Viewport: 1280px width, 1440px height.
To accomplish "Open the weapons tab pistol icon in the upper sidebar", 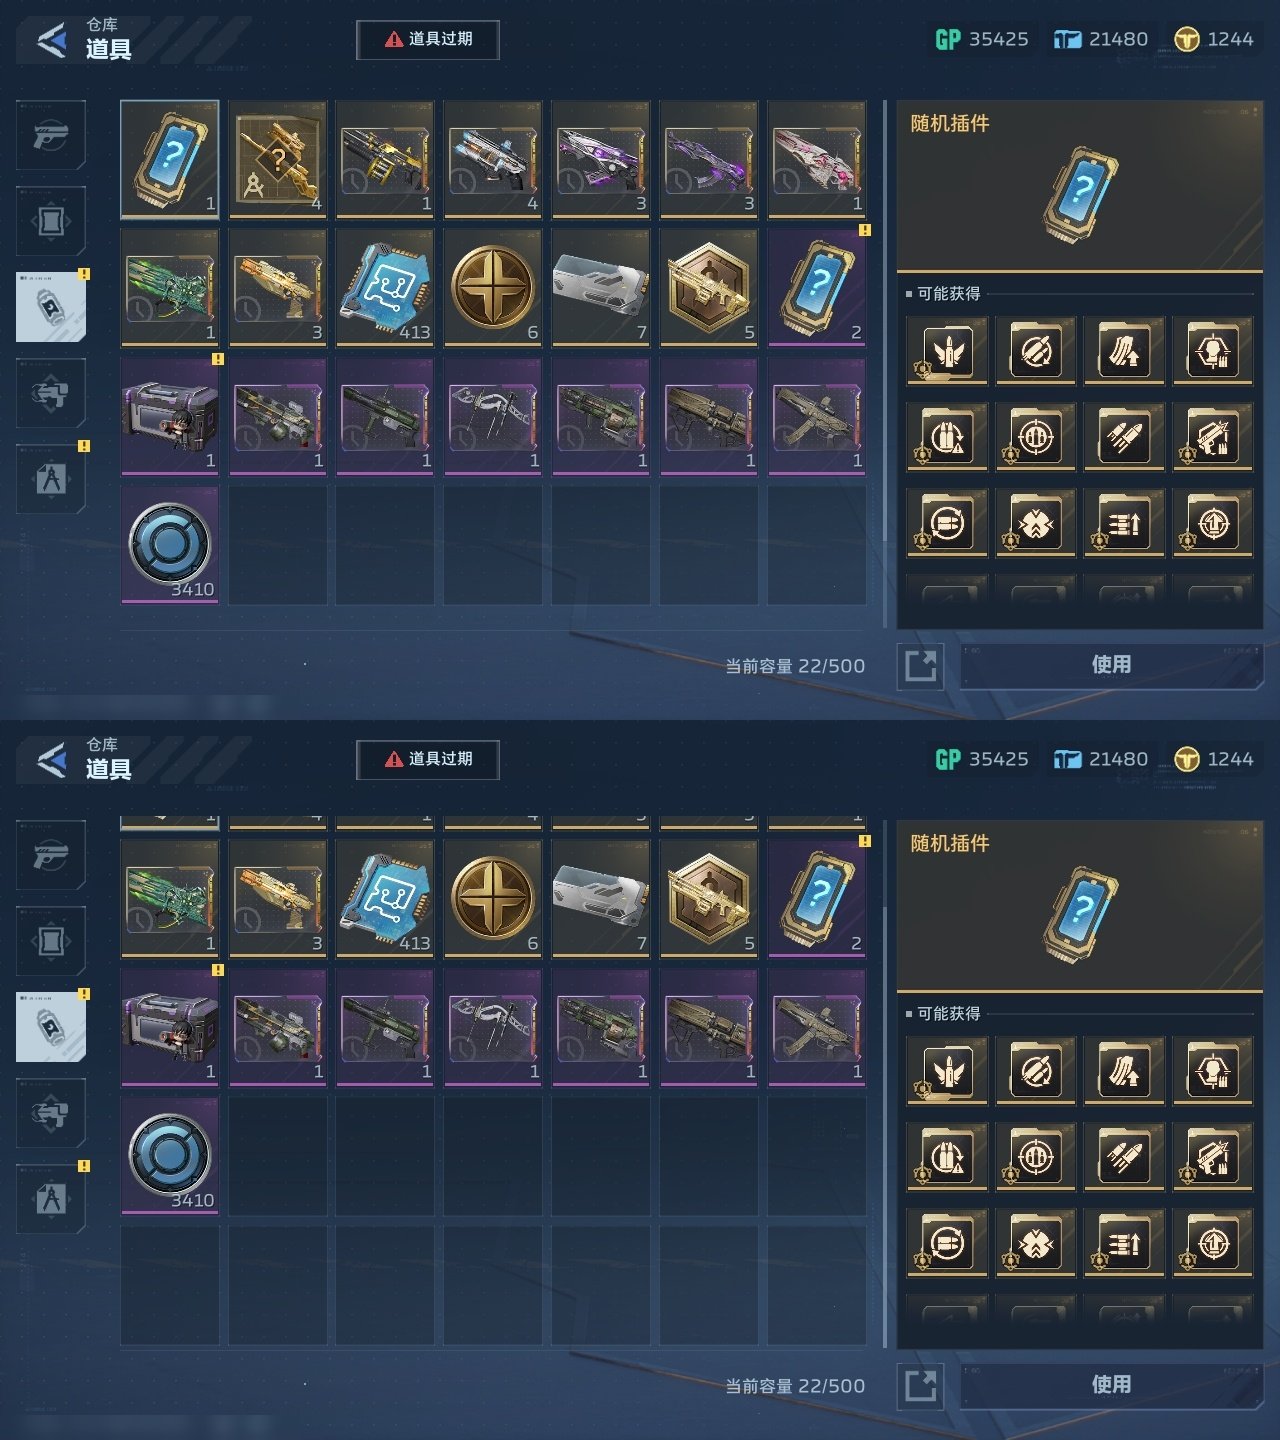I will click(51, 135).
